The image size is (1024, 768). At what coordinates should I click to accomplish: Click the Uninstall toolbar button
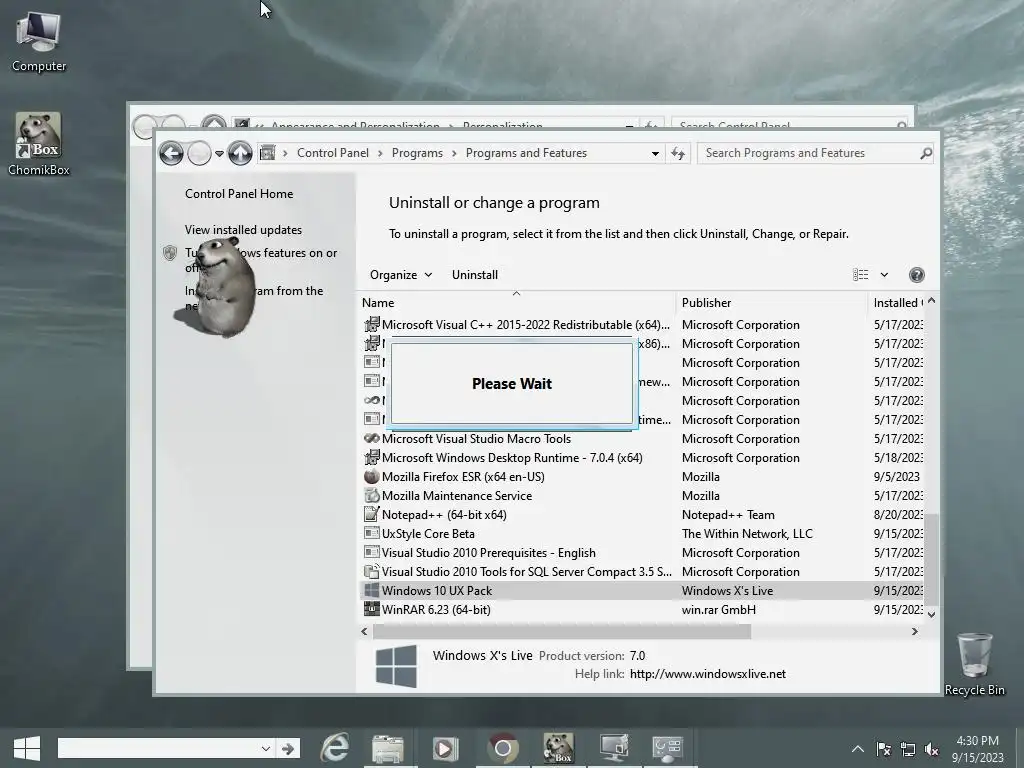pos(475,275)
